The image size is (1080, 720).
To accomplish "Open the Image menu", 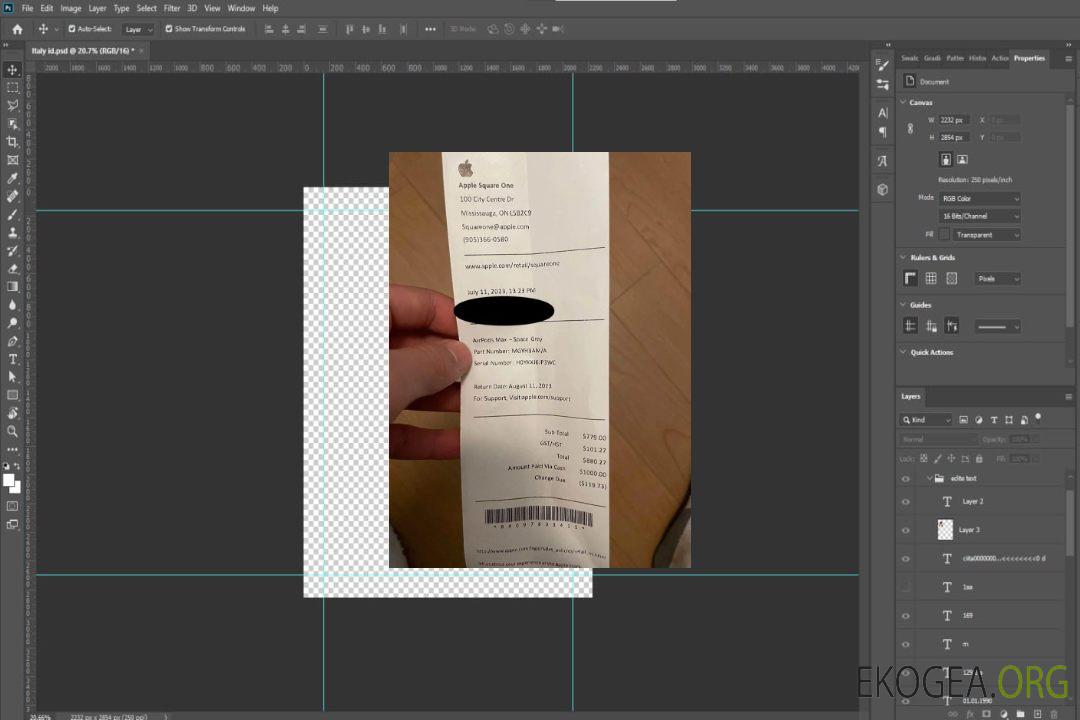I will click(x=70, y=8).
